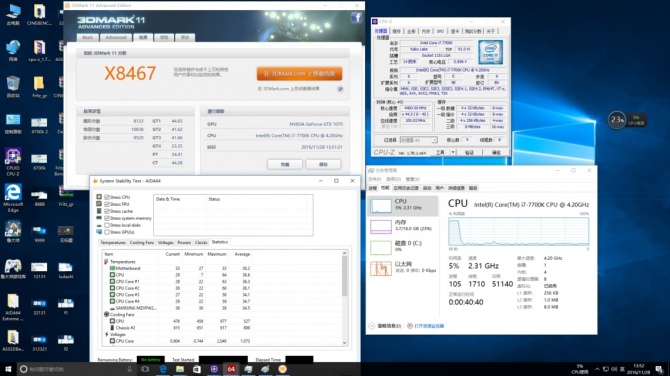Open the Action Center notification icon
Viewport: 670px width, 376px height.
(x=660, y=369)
